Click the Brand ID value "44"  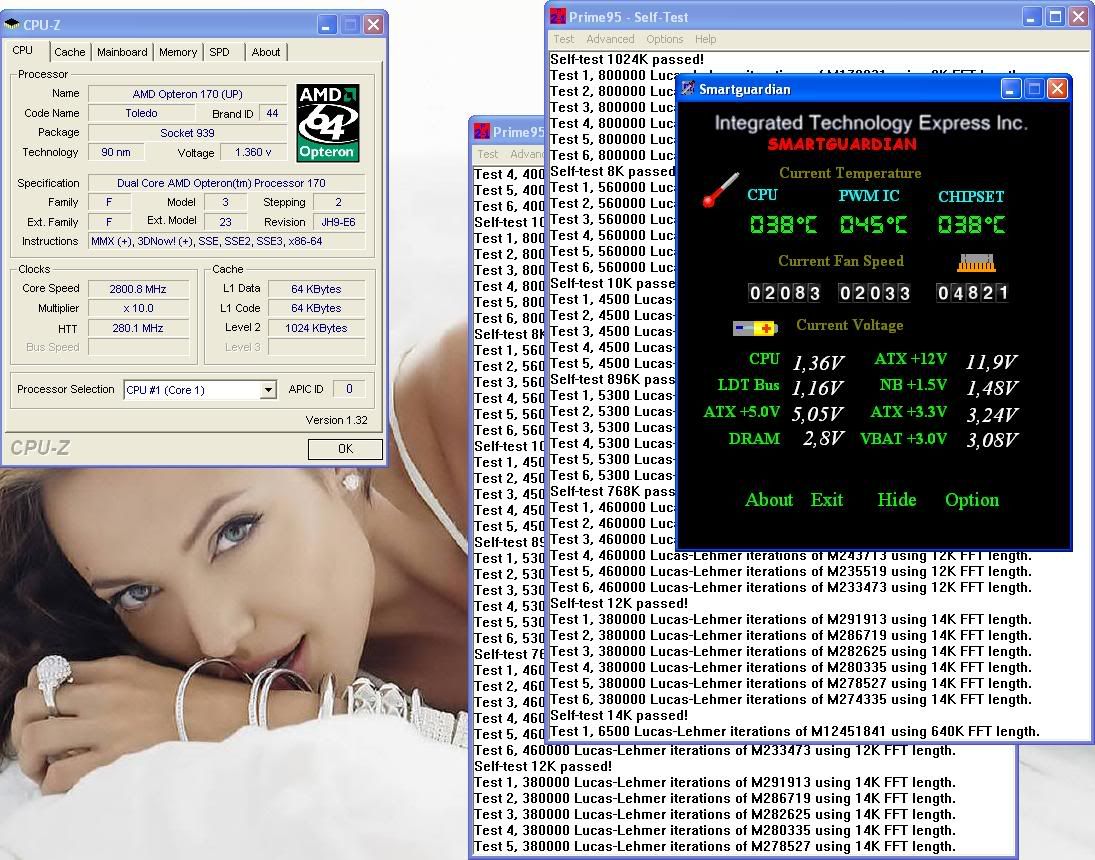pyautogui.click(x=272, y=113)
